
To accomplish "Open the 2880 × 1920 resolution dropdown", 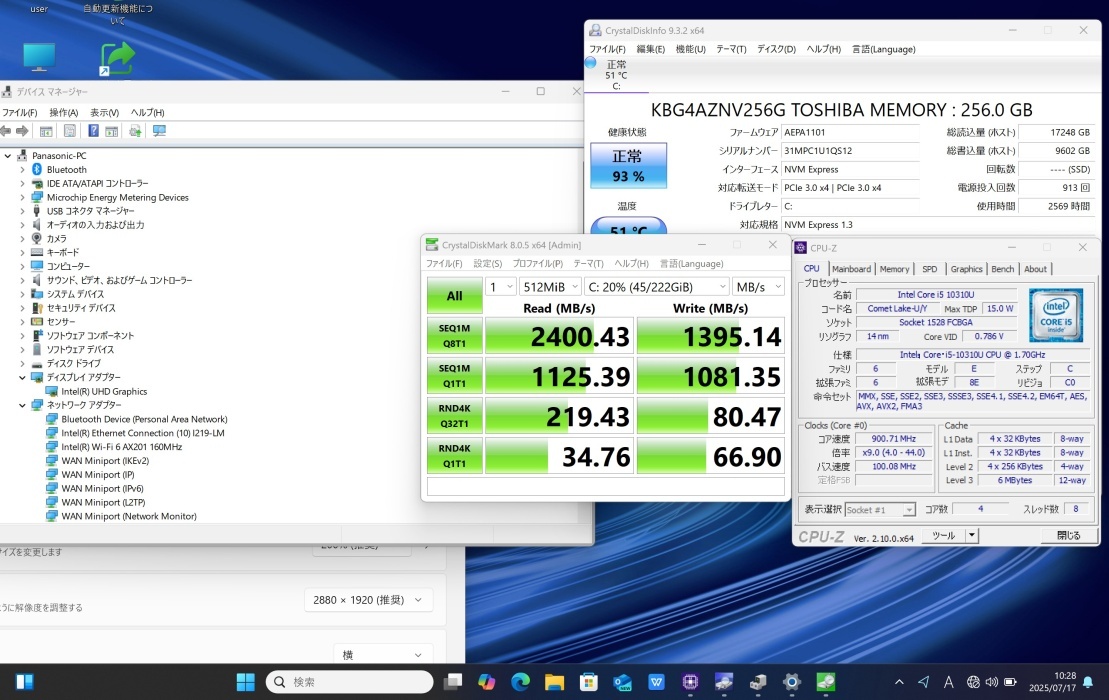I will (368, 600).
